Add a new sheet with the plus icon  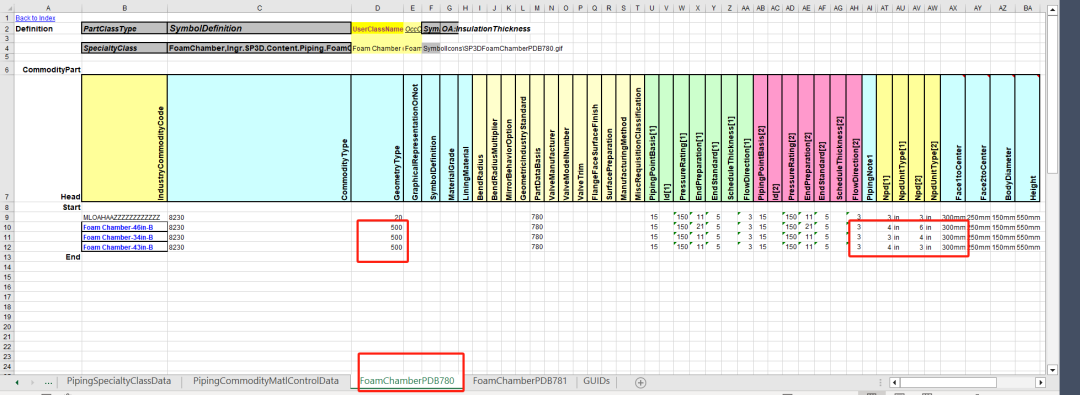(x=641, y=382)
